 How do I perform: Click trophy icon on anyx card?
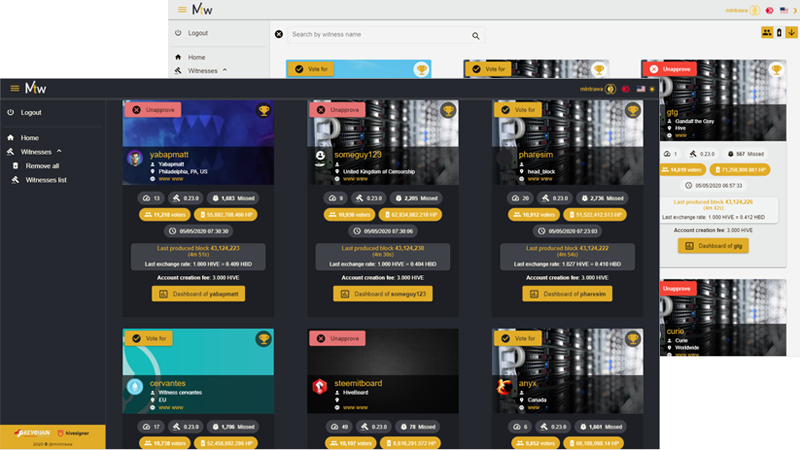pos(633,338)
